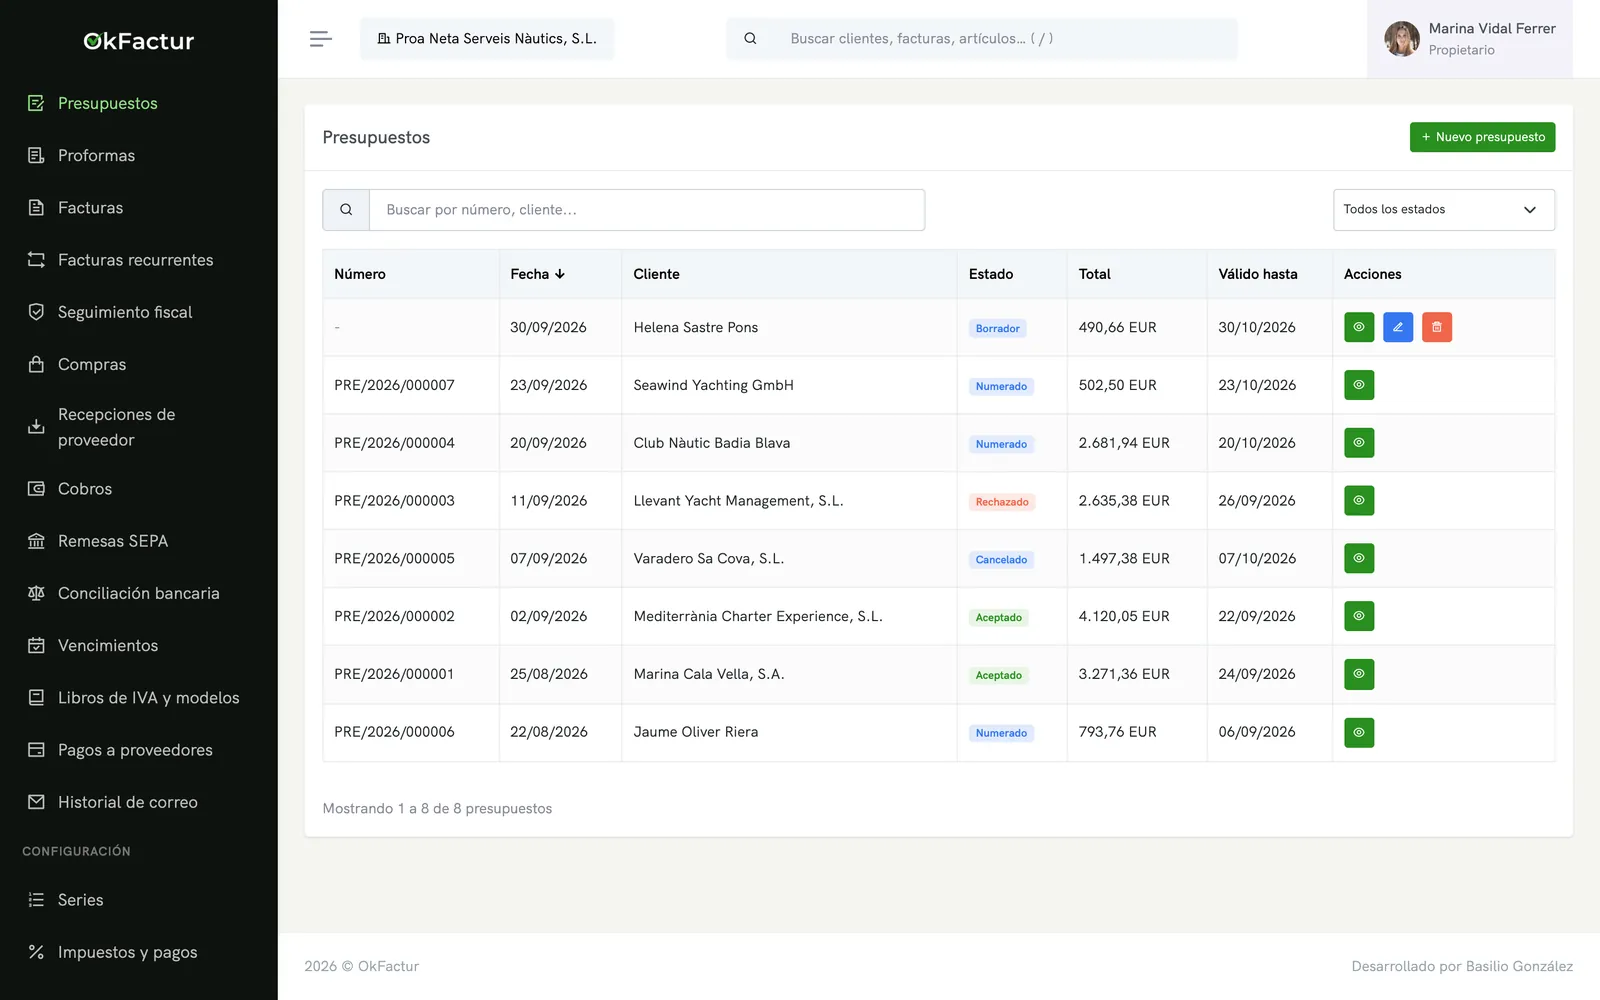Screen dimensions: 1600x1000
Task: Open the Proa Neta Serveis Nàutics company selector
Action: pyautogui.click(x=487, y=39)
